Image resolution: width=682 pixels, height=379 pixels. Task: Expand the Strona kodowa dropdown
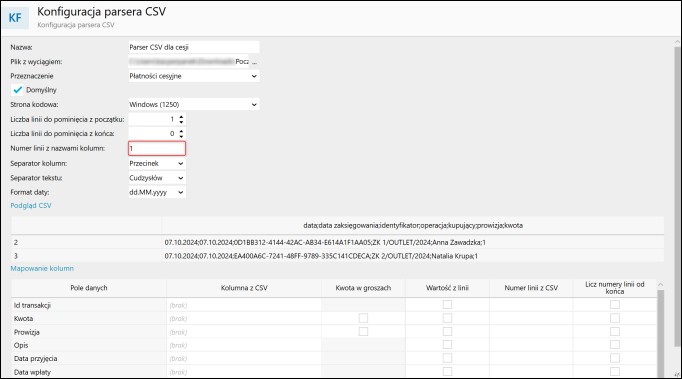194,104
